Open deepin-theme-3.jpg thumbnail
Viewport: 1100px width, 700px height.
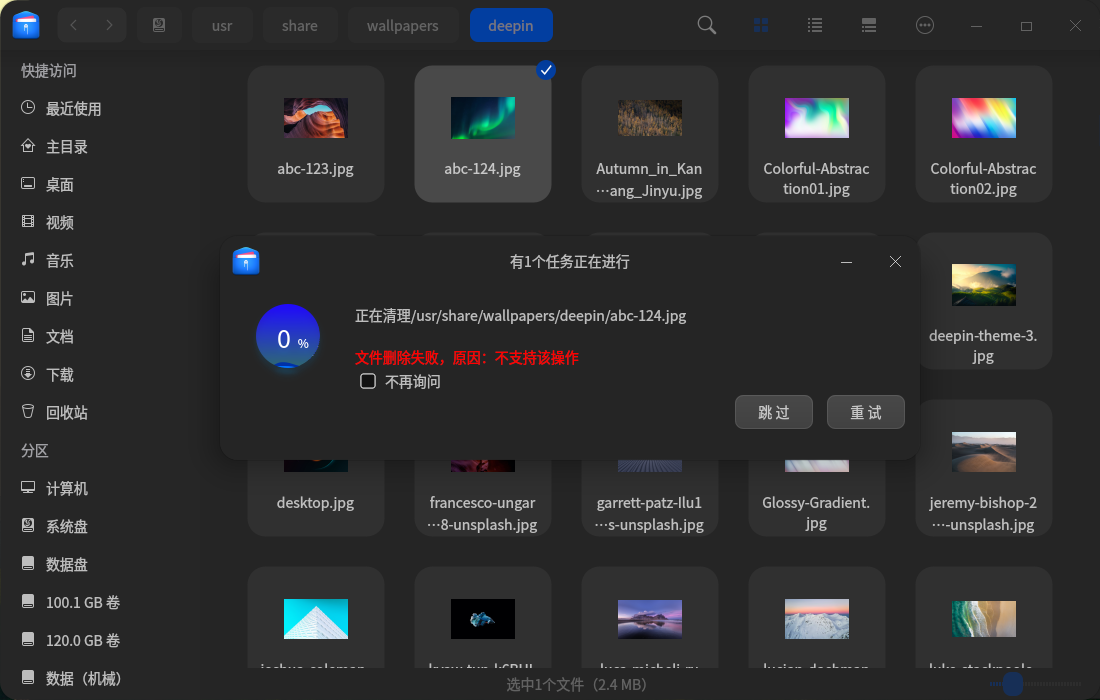point(983,283)
